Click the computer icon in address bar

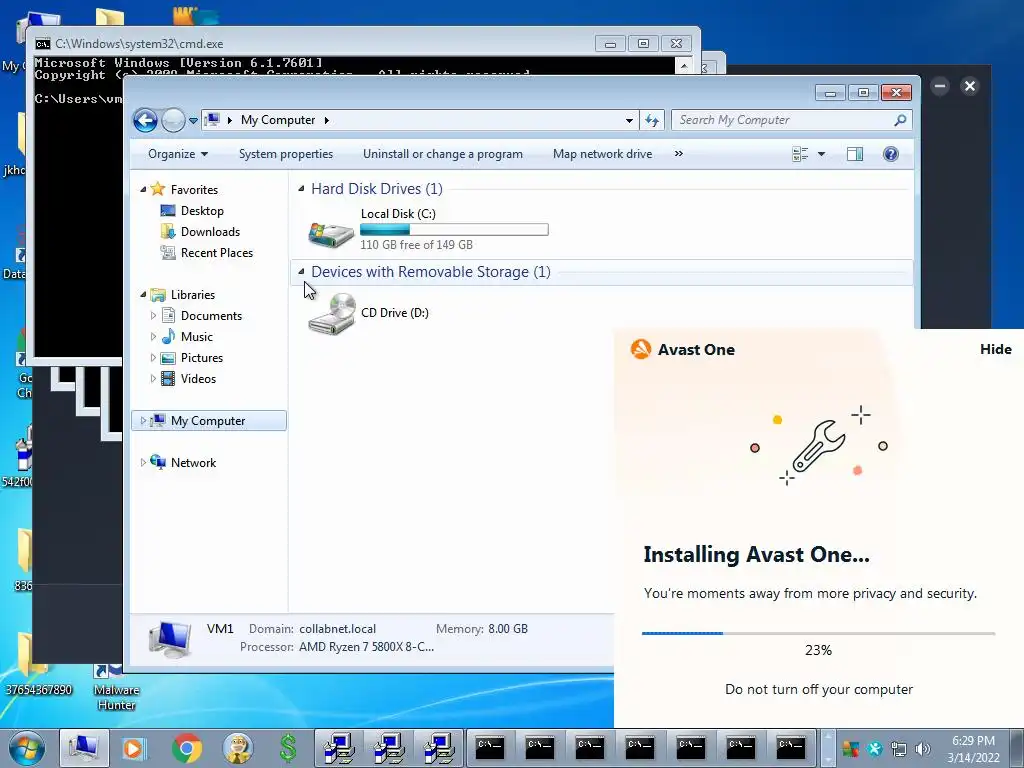(212, 120)
